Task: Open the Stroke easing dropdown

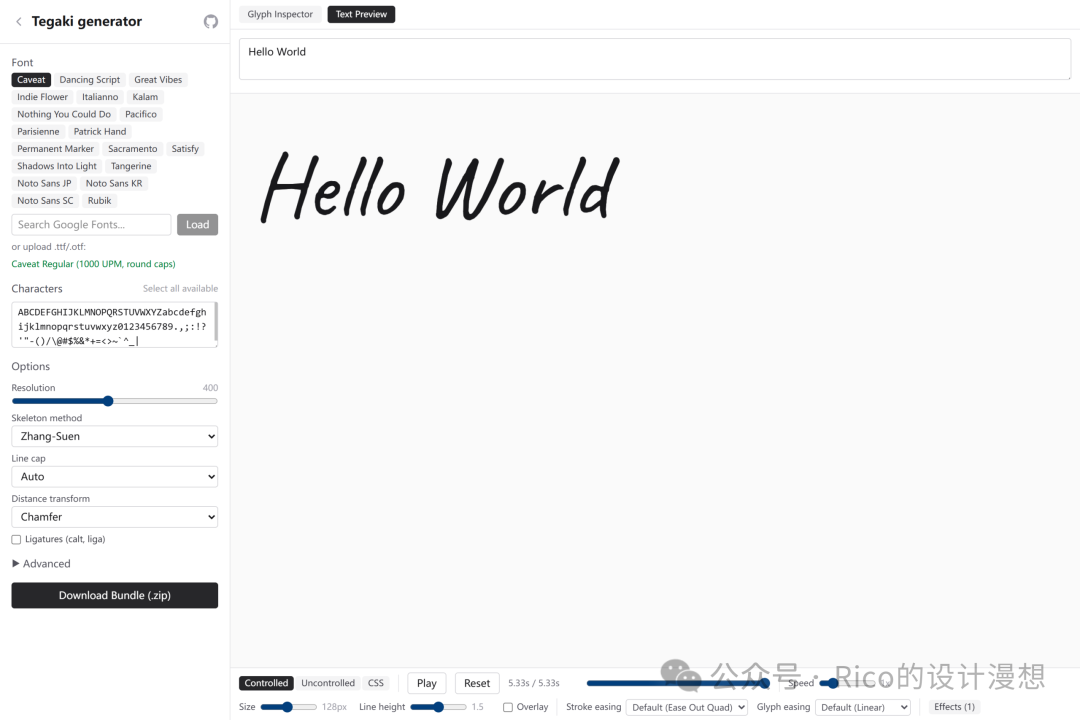Action: pyautogui.click(x=686, y=707)
